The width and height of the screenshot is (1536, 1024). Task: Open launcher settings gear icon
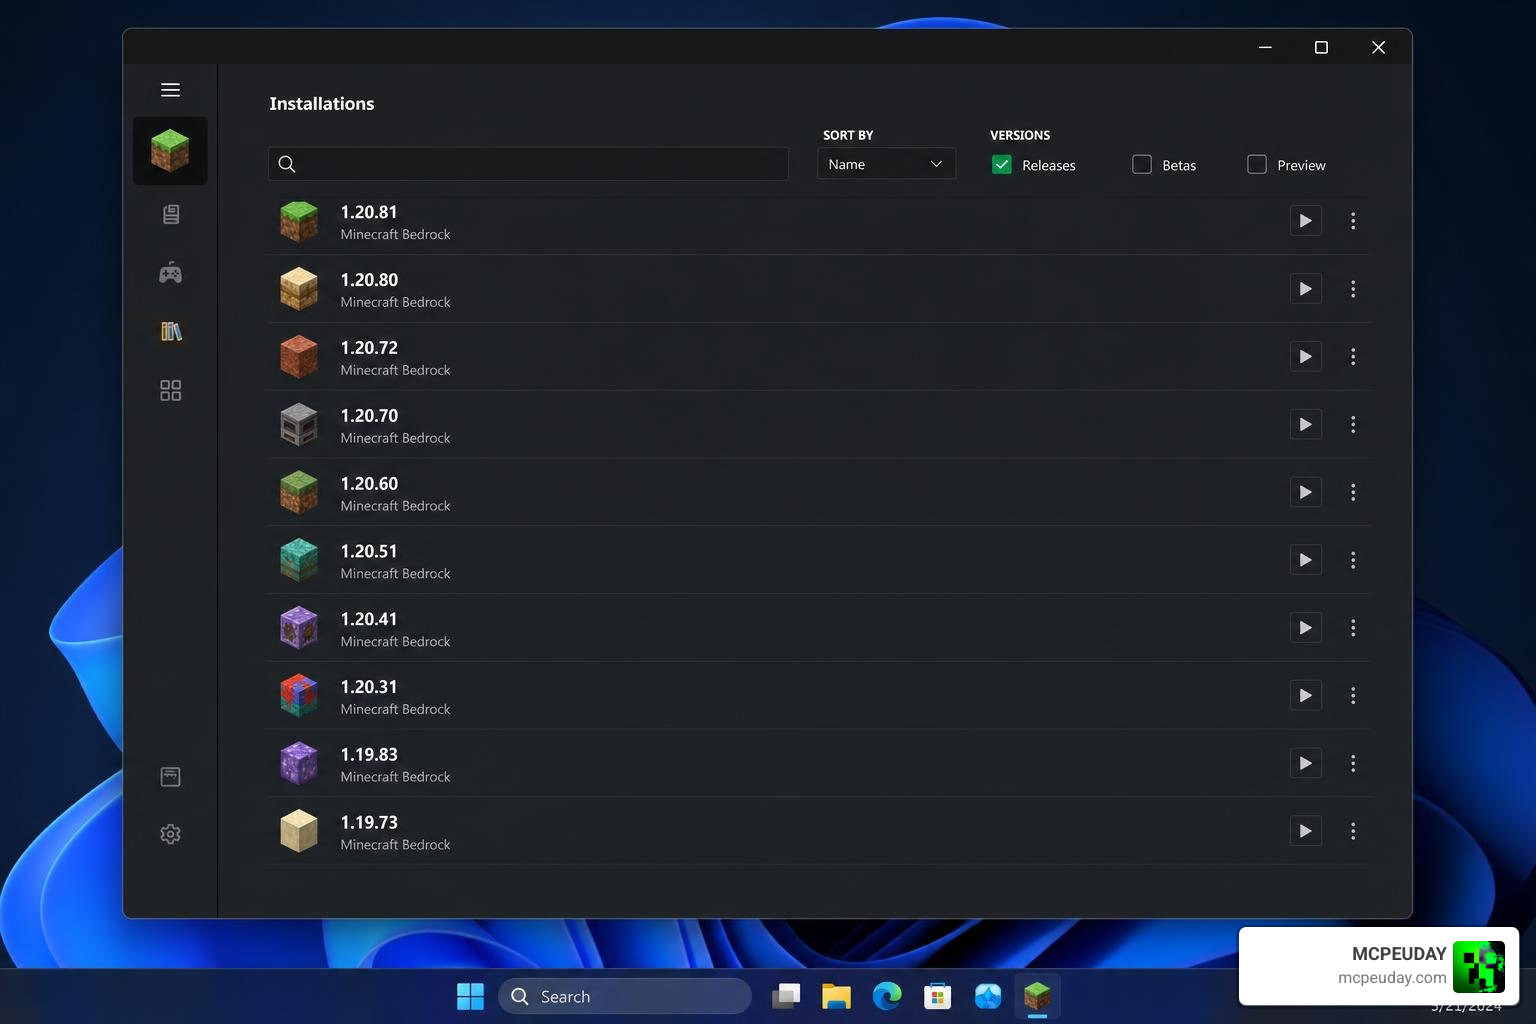(171, 834)
